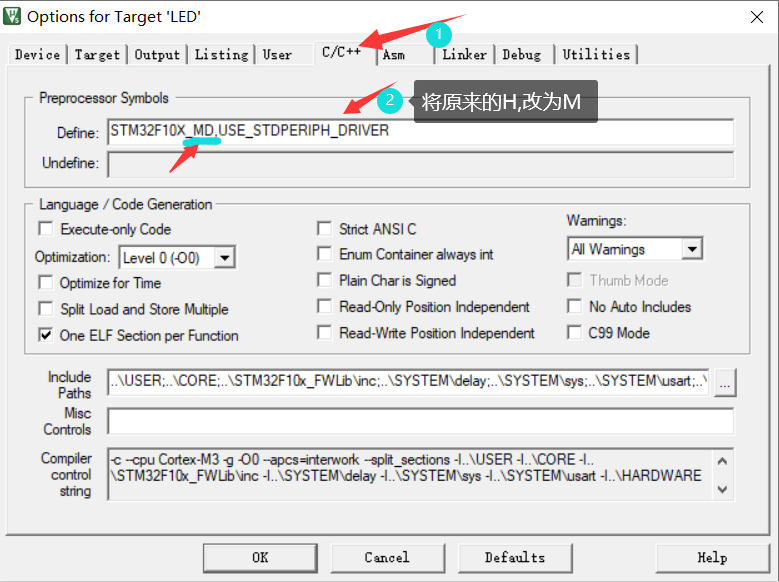Toggle Enum Container always int
Viewport: 779px width, 582px height.
tap(324, 254)
